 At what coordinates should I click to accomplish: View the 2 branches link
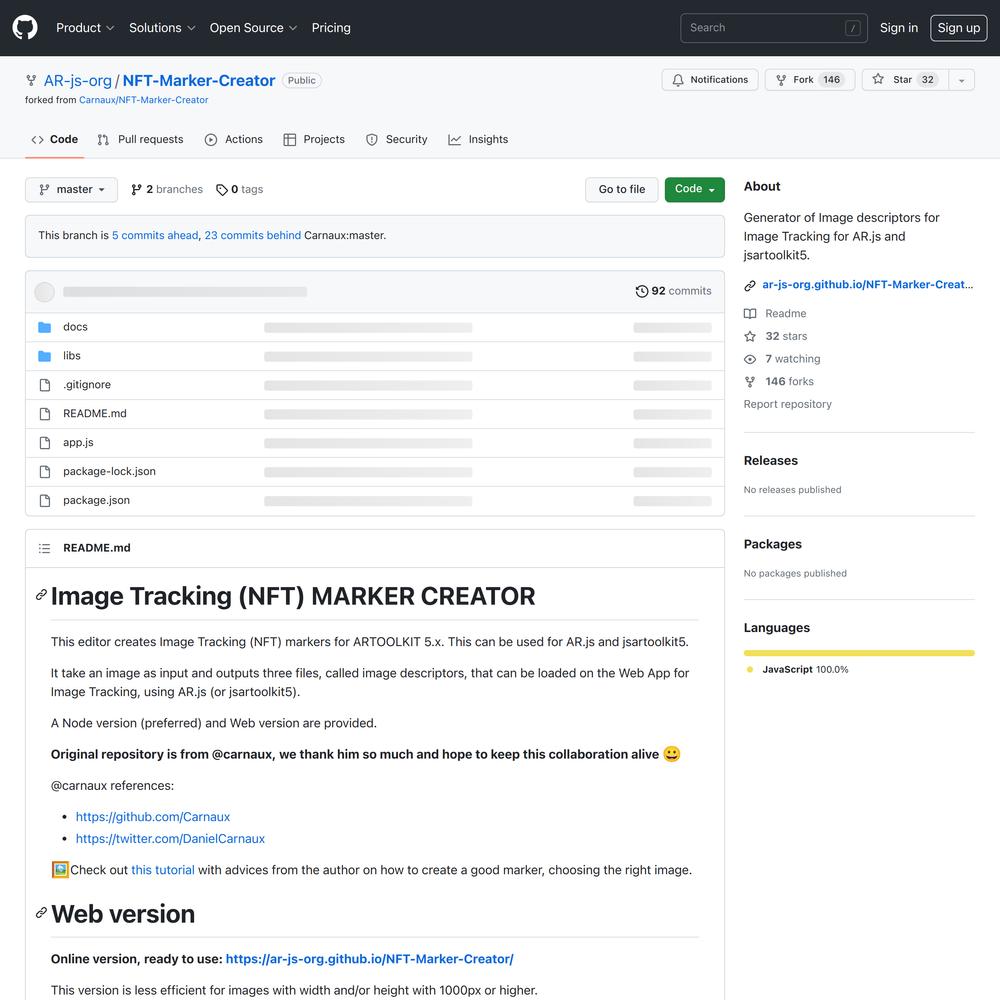point(166,190)
